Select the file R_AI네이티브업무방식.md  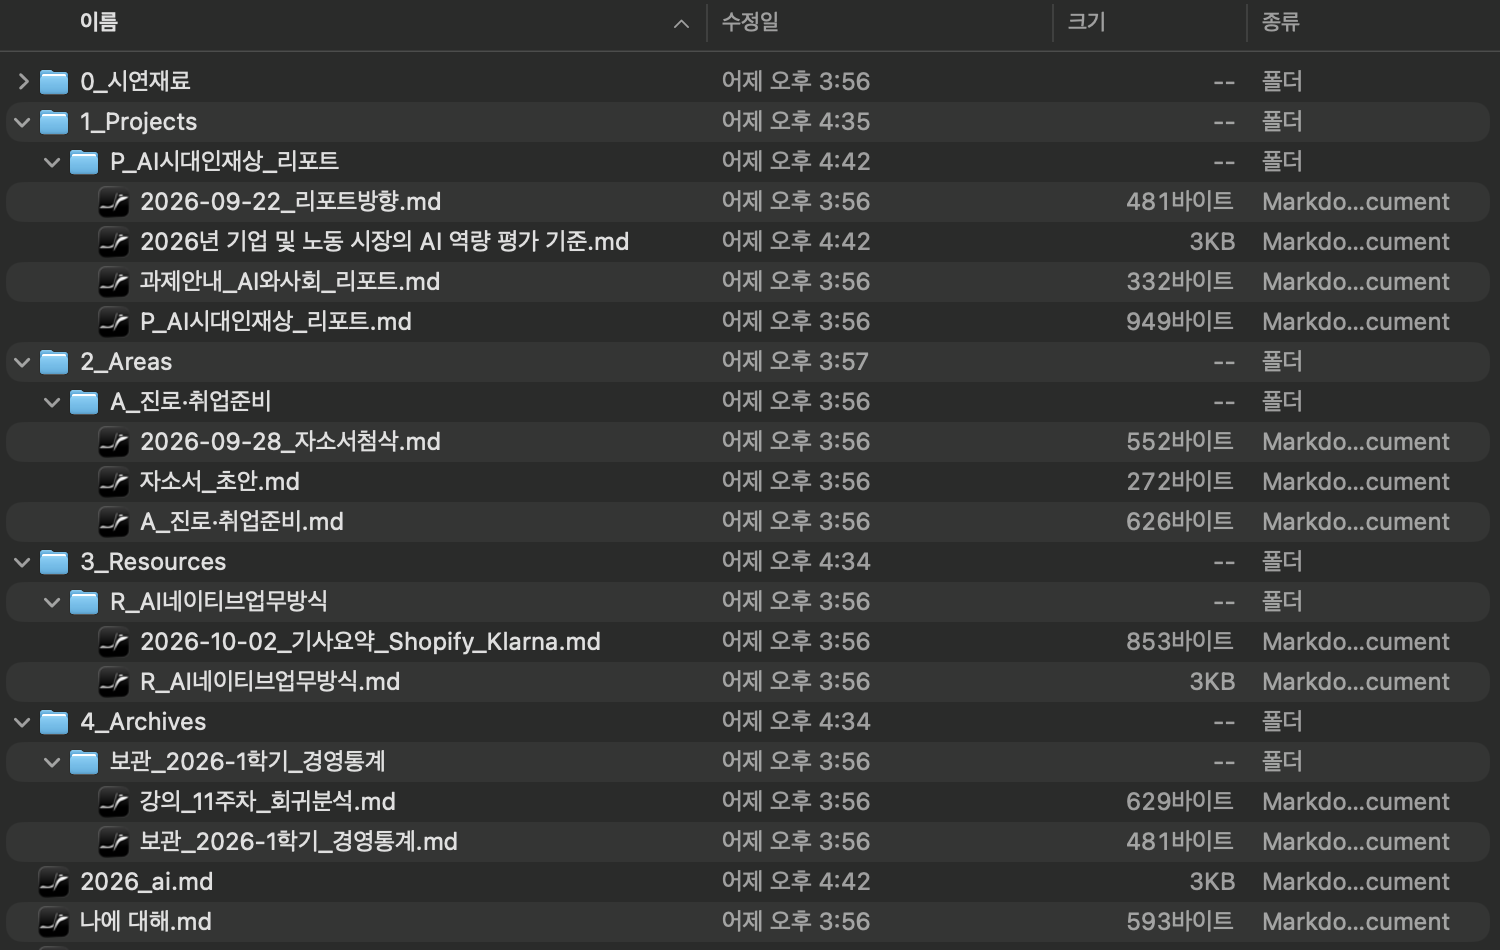270,682
